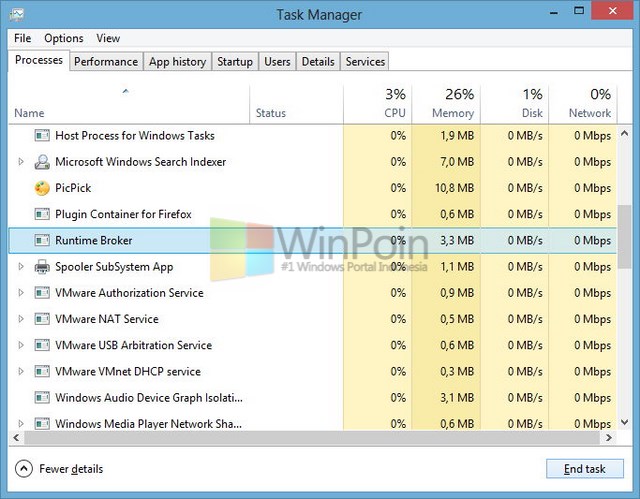Viewport: 640px width, 499px height.
Task: Click the VMware VMnet DHCP service icon
Action: [x=42, y=371]
